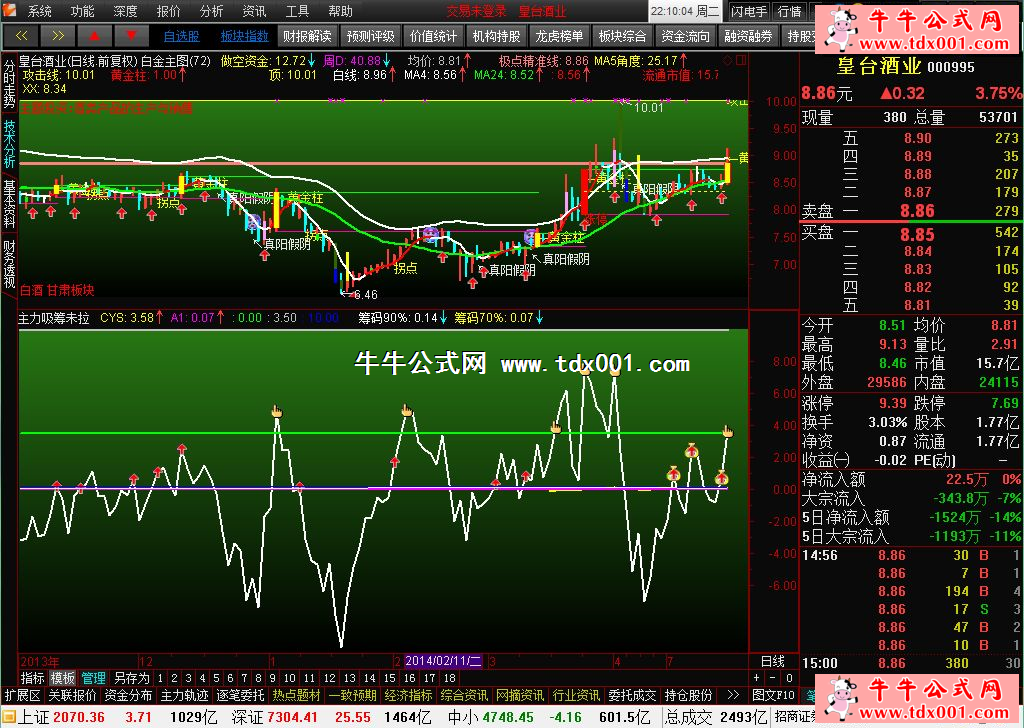Click the 融资融券 button
1024x728 pixels.
pyautogui.click(x=748, y=36)
